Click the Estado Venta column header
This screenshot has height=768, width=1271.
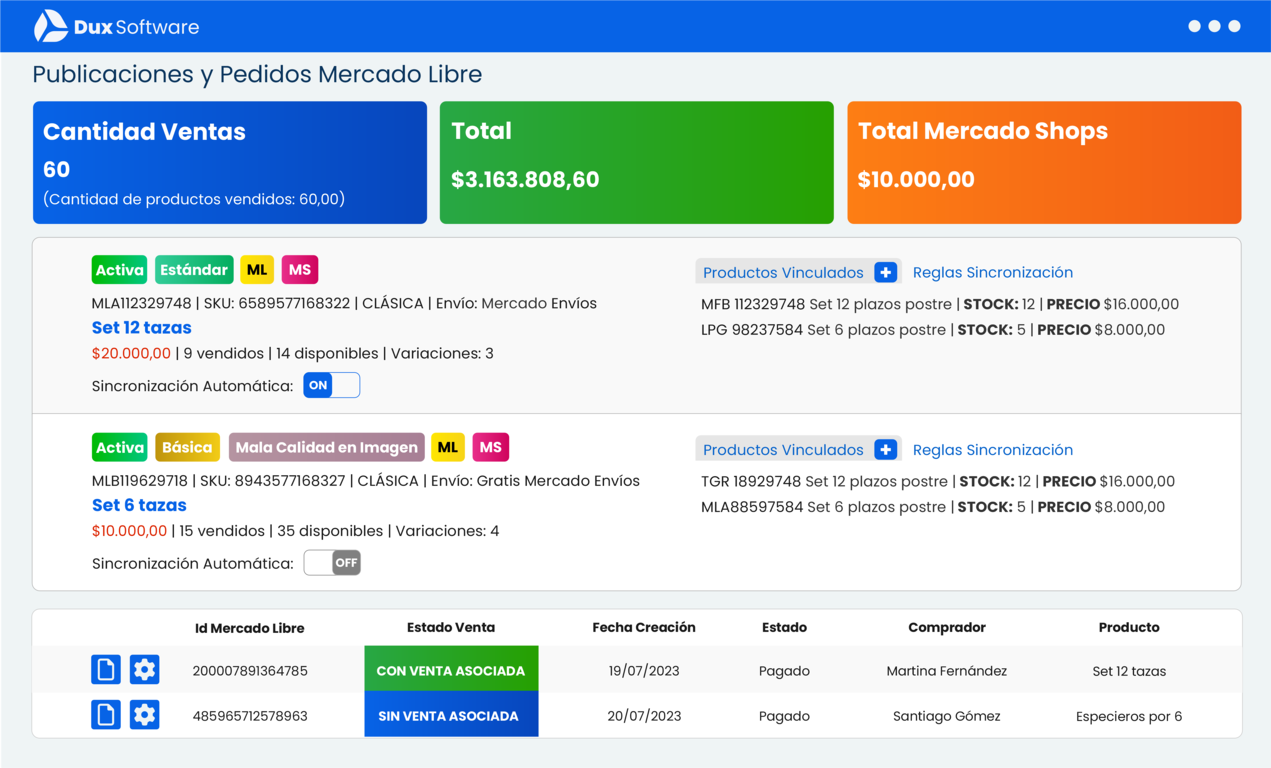click(x=451, y=627)
